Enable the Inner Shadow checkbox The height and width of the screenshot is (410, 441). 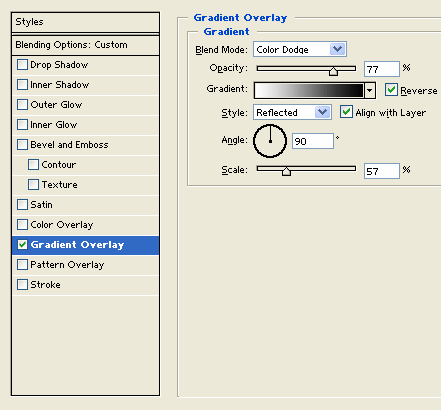[x=22, y=85]
